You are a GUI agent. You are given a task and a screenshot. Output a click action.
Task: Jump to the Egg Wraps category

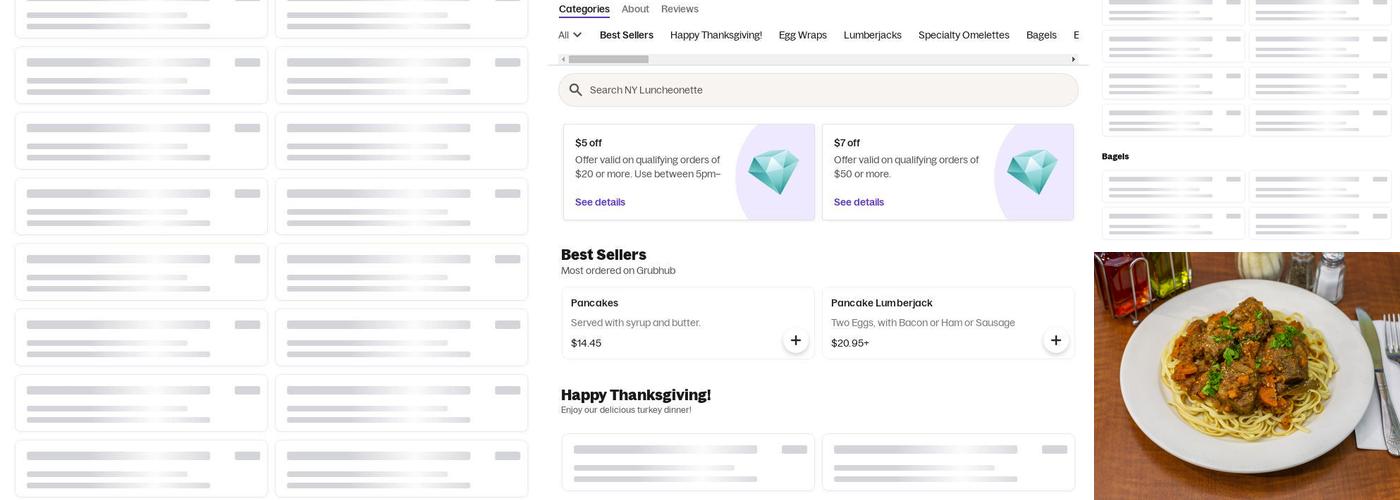(802, 35)
